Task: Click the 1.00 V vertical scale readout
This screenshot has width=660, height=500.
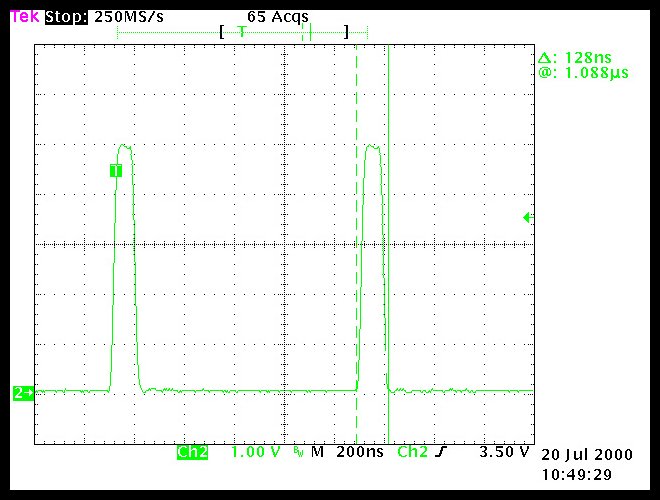Action: [x=256, y=452]
